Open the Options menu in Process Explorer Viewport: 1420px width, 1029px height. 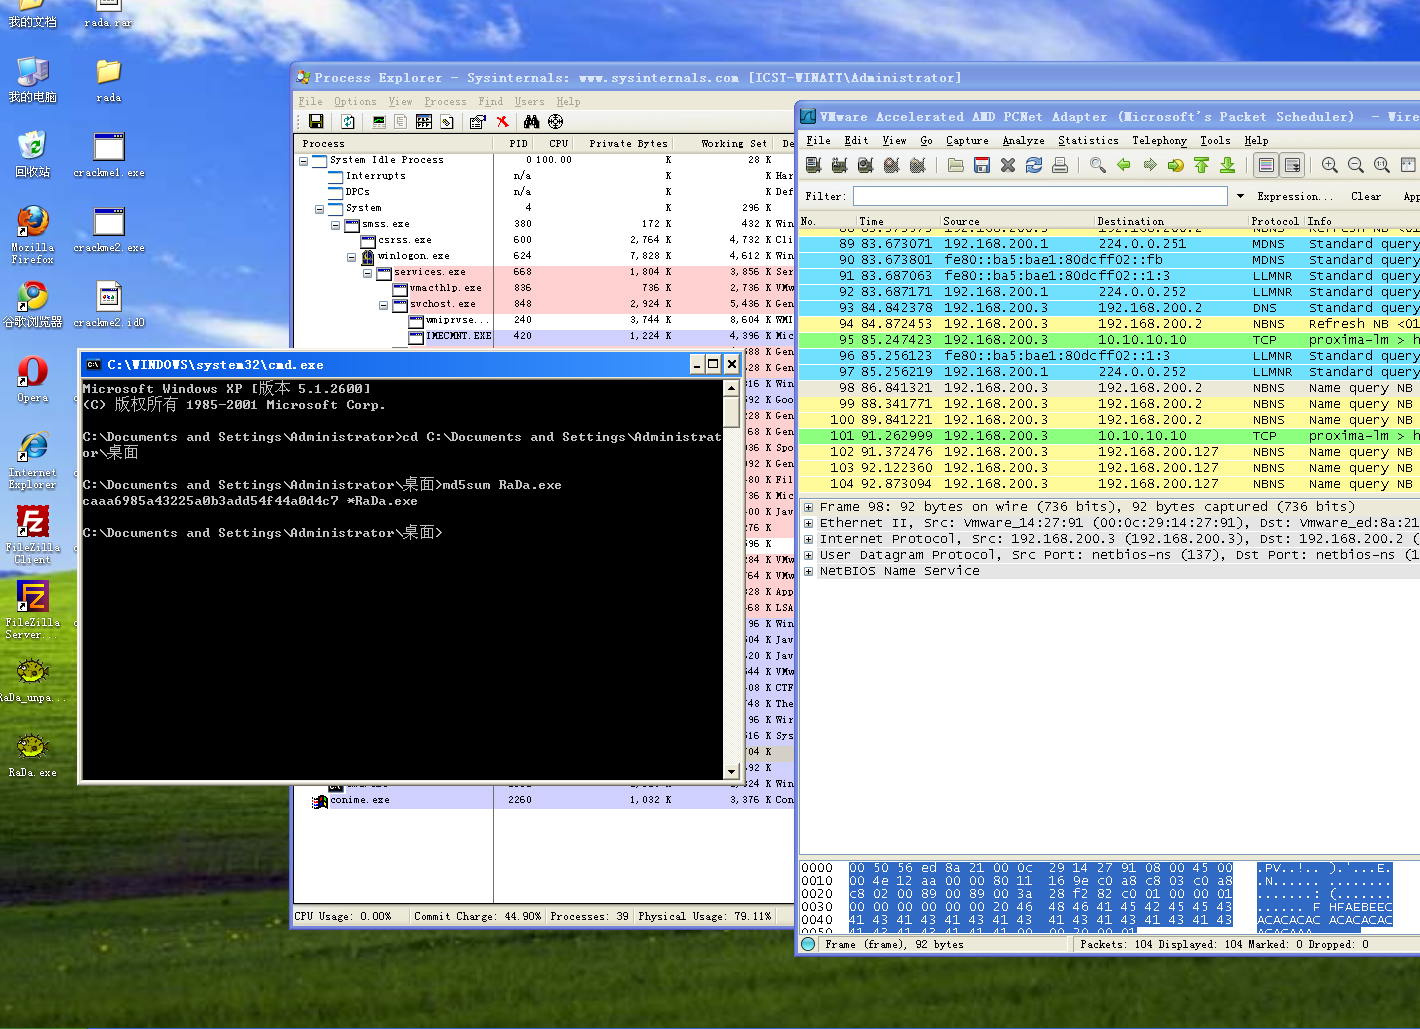[x=355, y=102]
